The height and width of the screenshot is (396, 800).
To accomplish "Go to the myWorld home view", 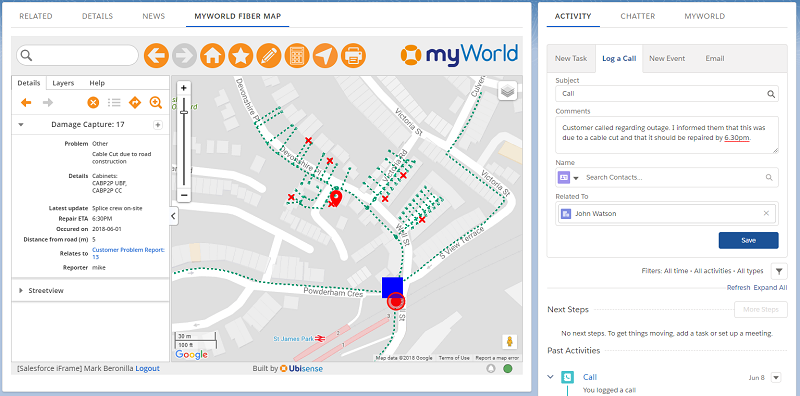I will pyautogui.click(x=212, y=56).
